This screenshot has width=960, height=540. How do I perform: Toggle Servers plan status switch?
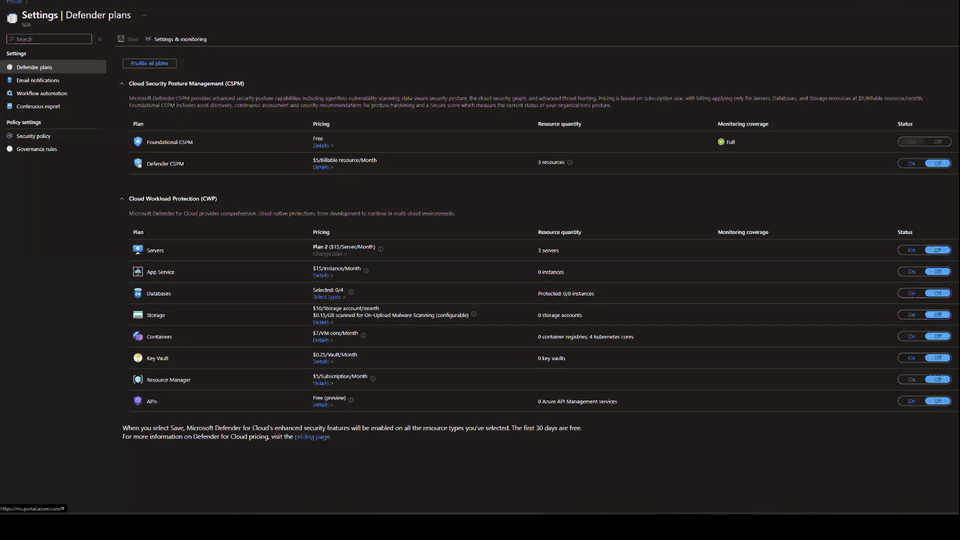(924, 250)
